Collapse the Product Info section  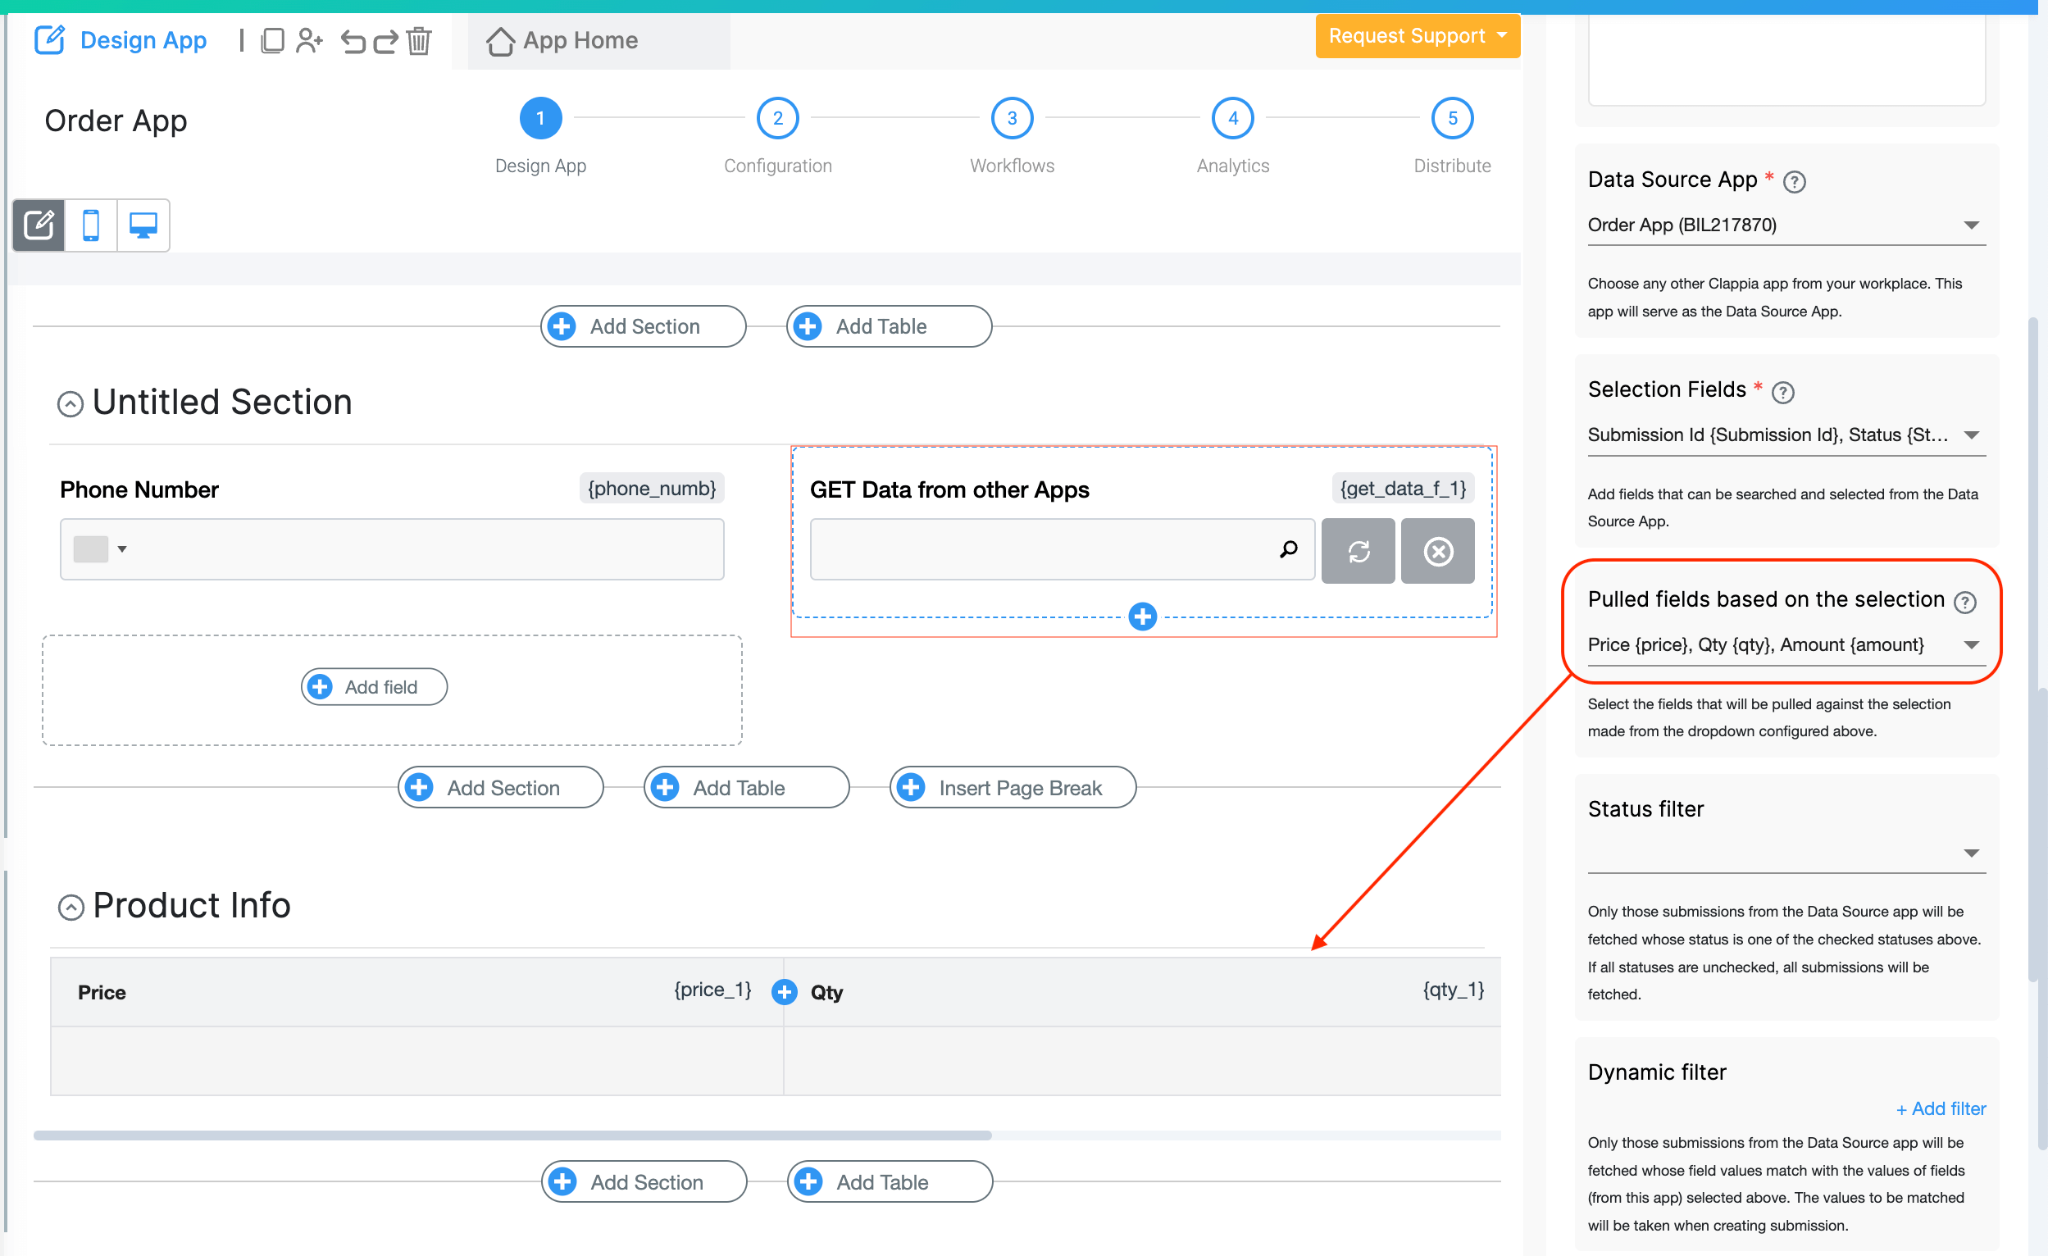pyautogui.click(x=70, y=907)
